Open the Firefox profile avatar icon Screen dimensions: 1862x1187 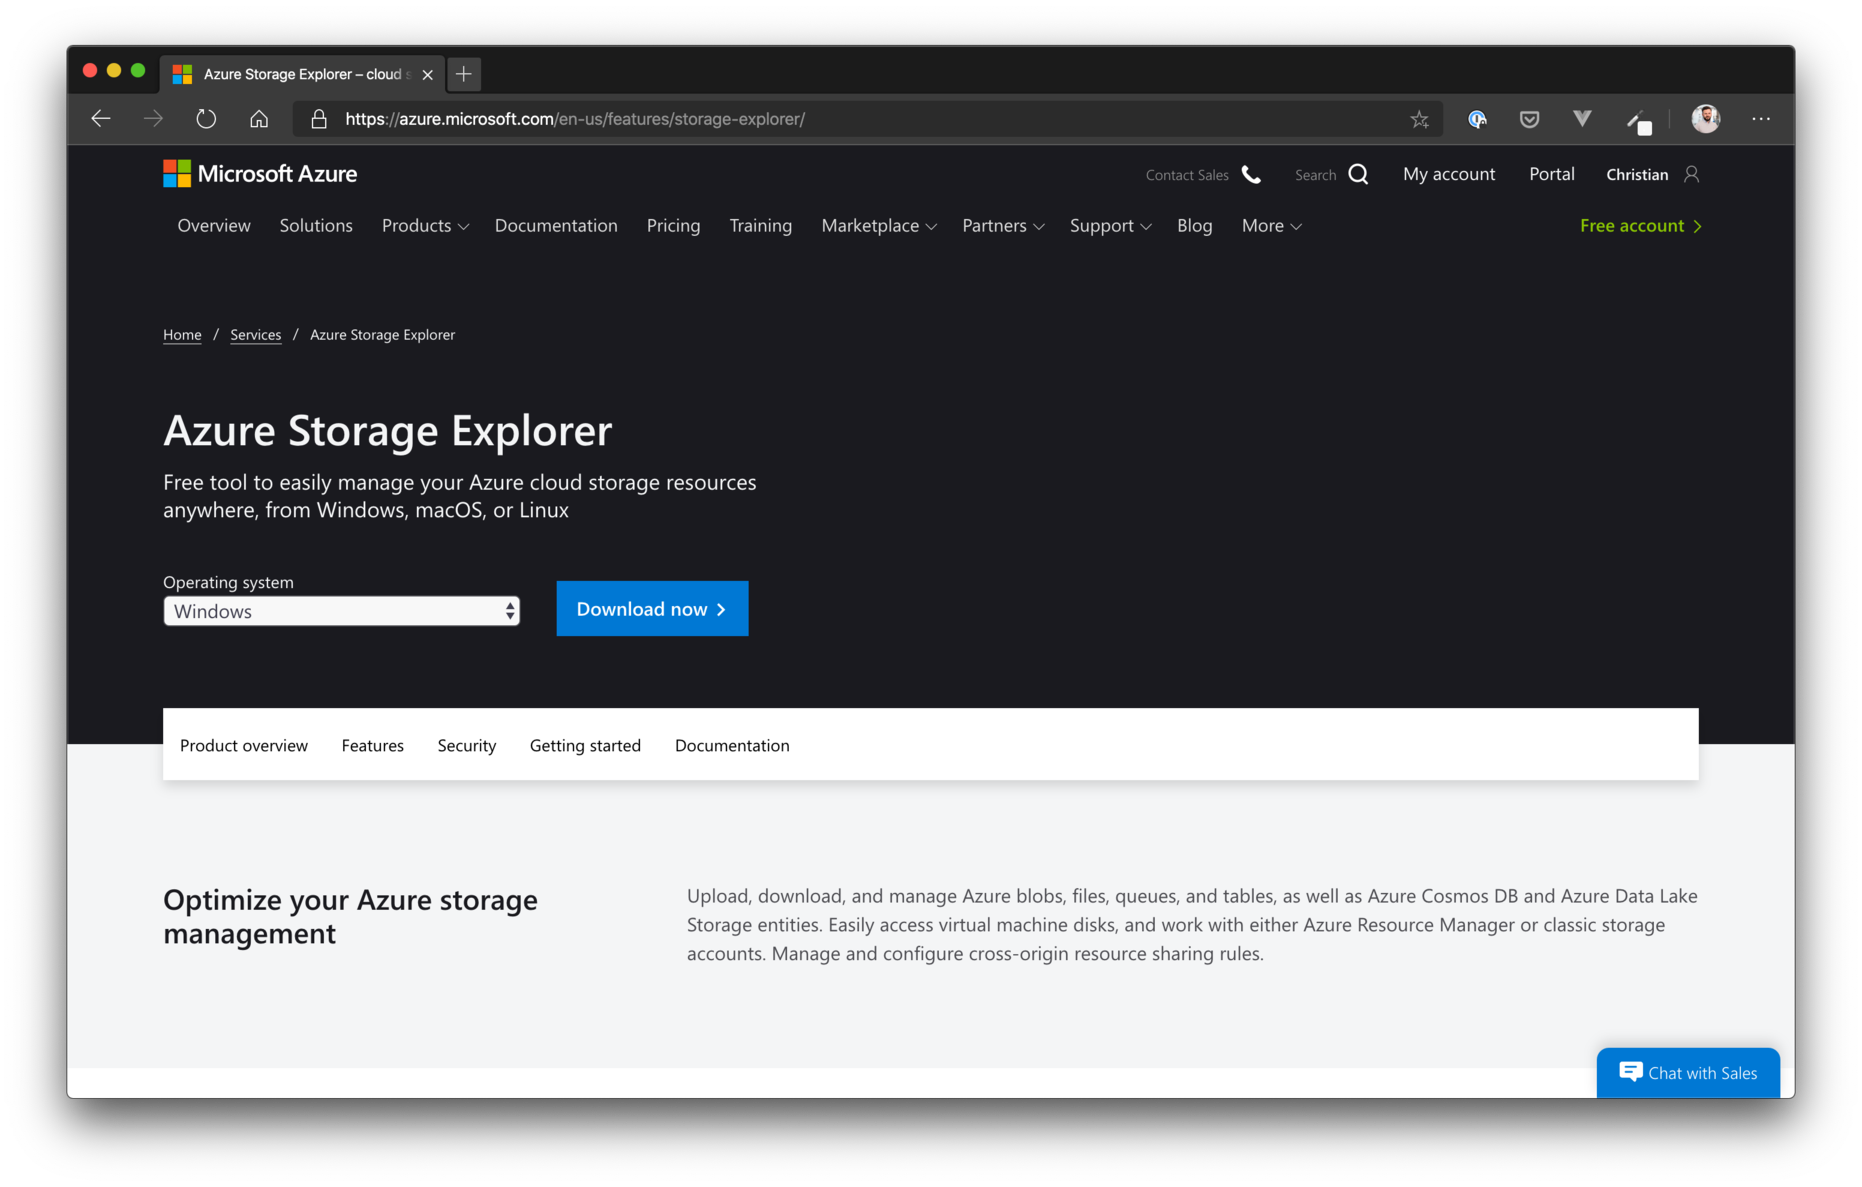pos(1707,118)
